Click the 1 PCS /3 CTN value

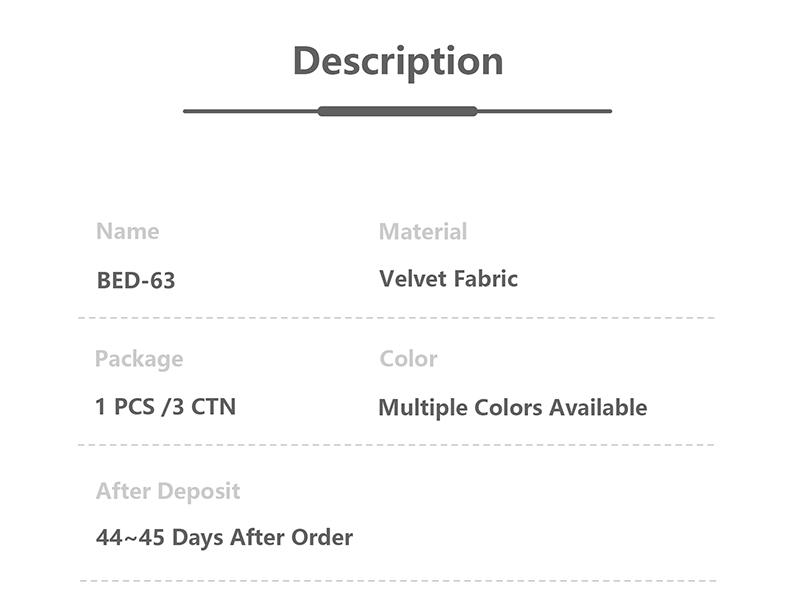(x=166, y=407)
